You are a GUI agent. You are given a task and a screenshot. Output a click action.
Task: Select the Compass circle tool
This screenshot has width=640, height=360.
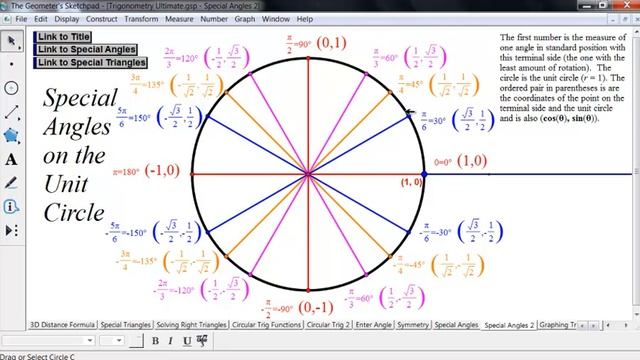click(11, 88)
